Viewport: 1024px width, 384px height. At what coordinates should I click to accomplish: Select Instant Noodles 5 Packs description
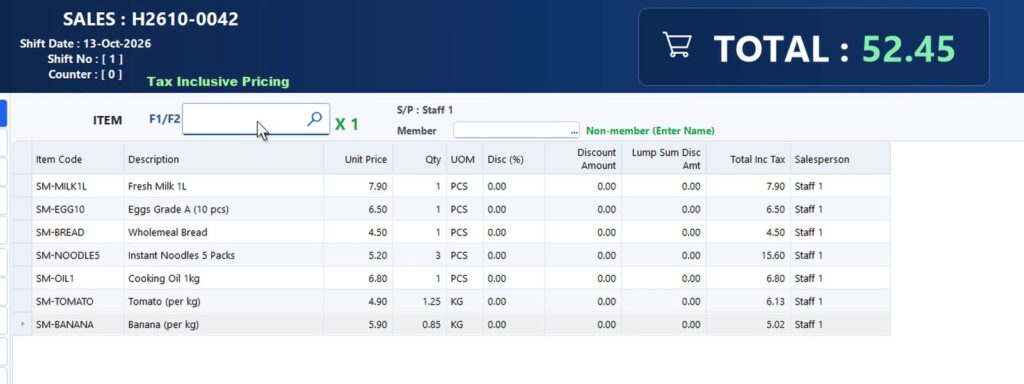coord(223,255)
